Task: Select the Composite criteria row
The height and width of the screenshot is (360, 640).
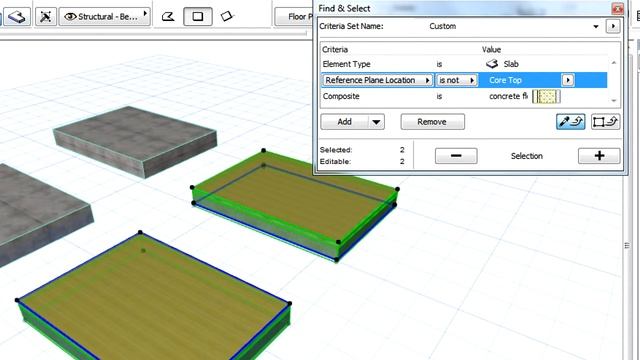Action: (464, 96)
